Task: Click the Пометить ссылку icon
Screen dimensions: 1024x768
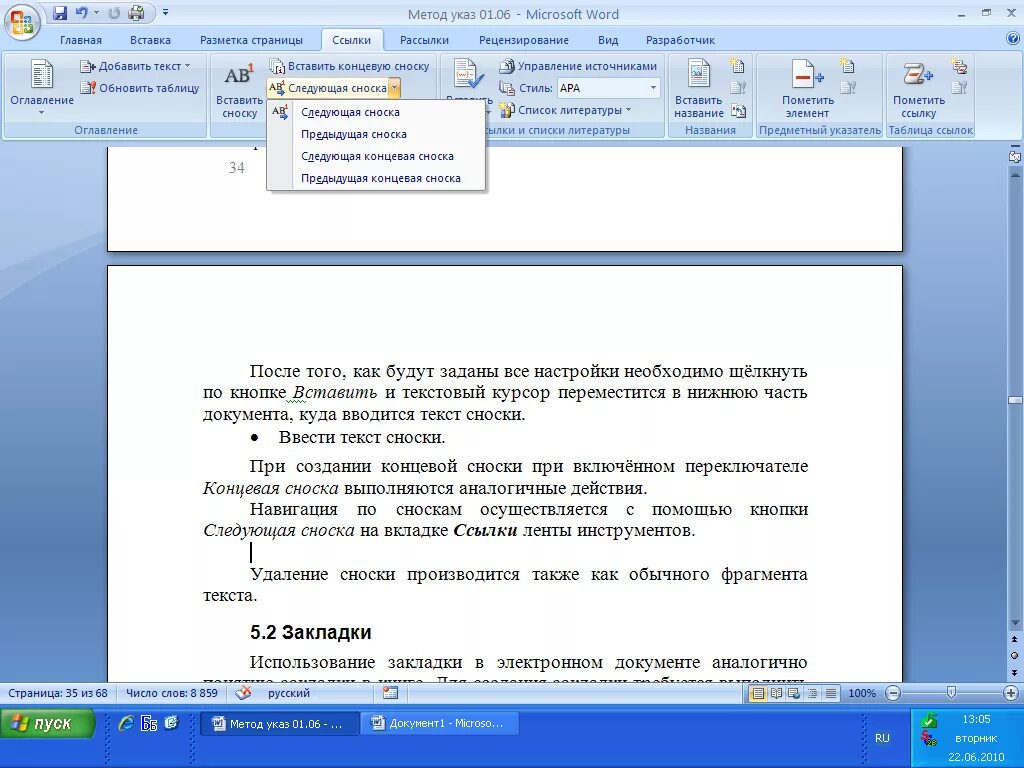Action: pos(919,90)
